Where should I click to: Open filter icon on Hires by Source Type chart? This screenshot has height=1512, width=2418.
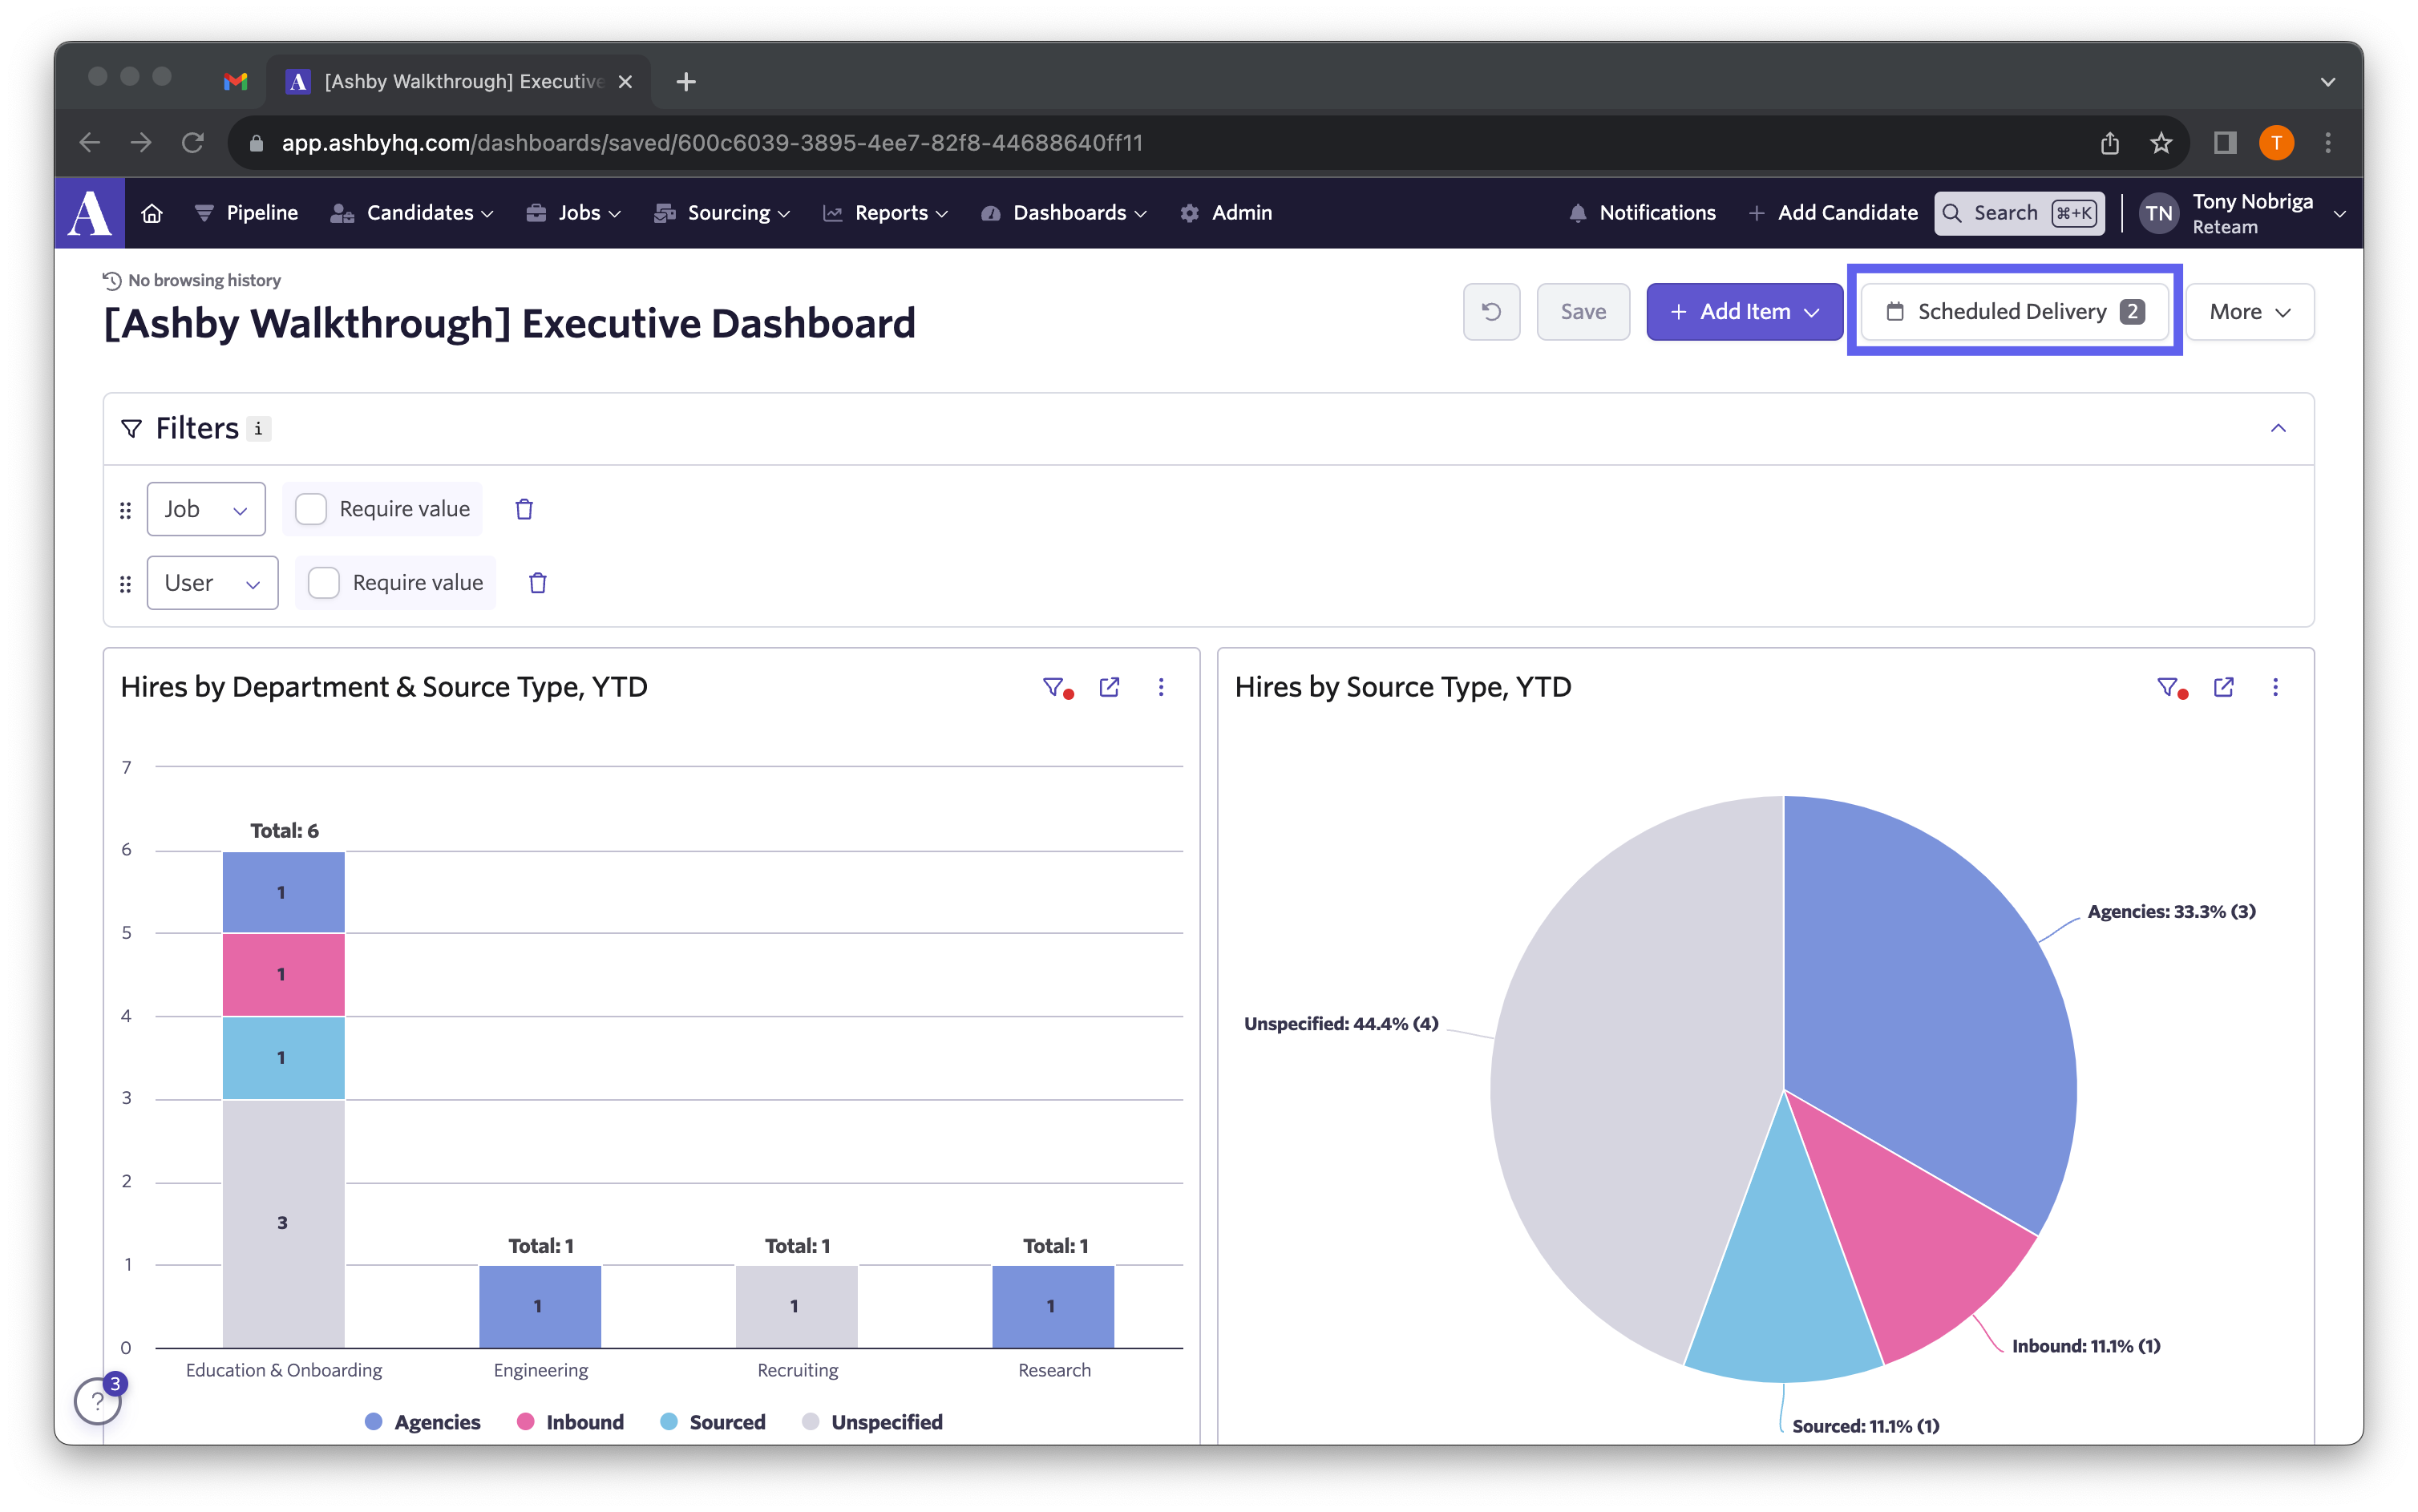click(2168, 687)
